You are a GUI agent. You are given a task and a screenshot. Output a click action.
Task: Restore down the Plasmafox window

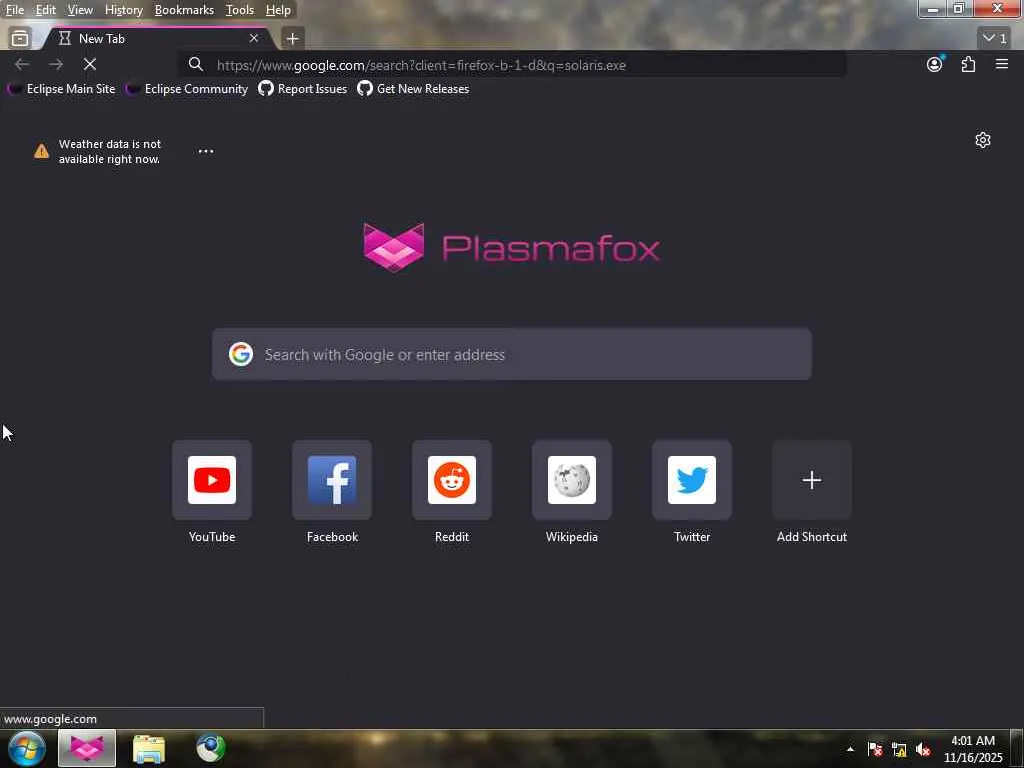click(959, 9)
